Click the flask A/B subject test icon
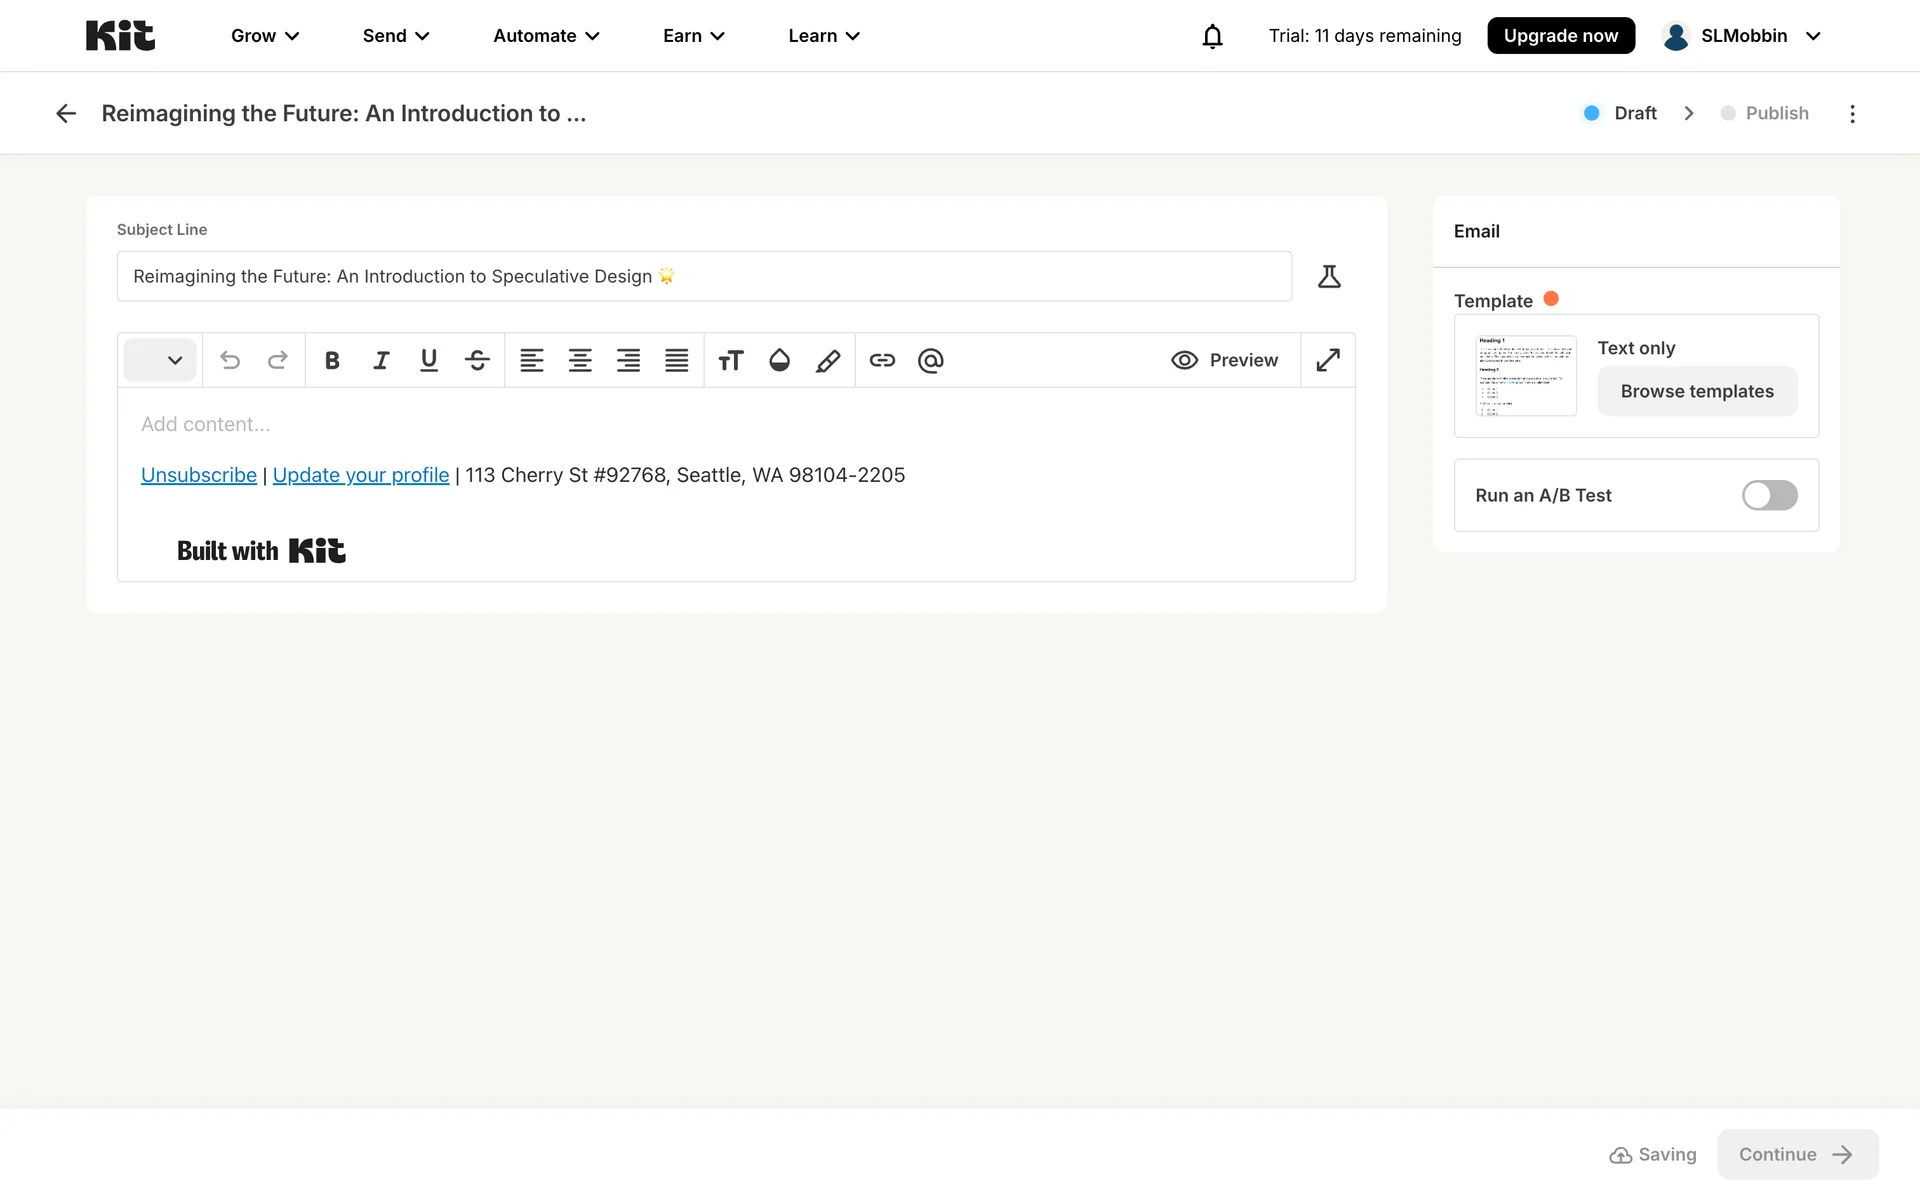 tap(1329, 276)
